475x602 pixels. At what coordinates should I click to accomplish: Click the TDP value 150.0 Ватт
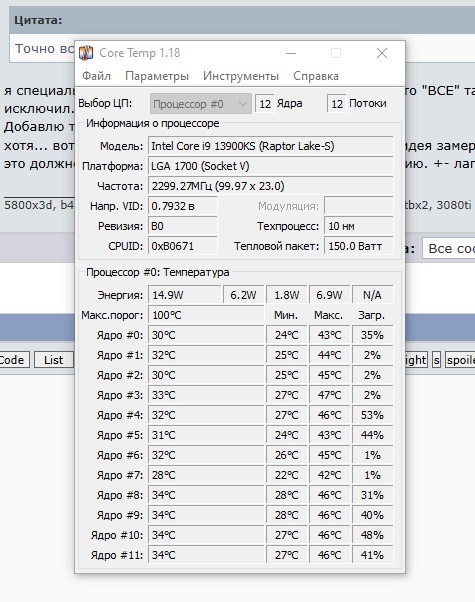tap(359, 246)
